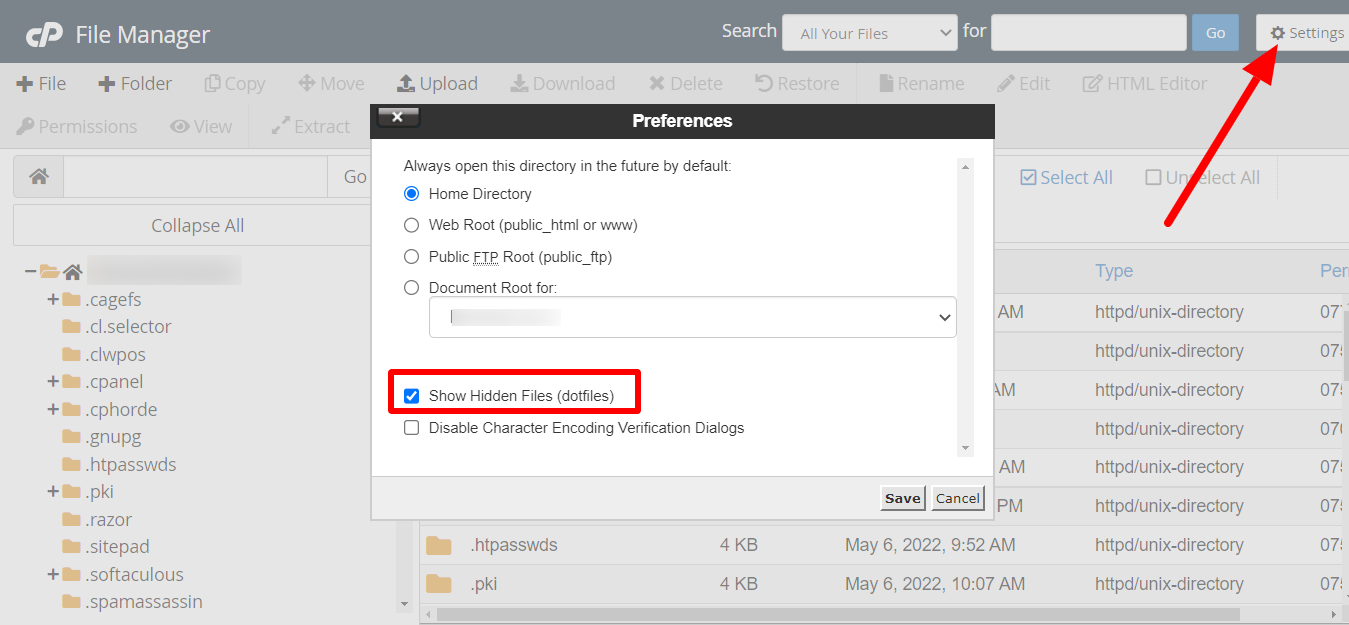Close the Preferences dialog with X
Screen dimensions: 1349x625
398,117
